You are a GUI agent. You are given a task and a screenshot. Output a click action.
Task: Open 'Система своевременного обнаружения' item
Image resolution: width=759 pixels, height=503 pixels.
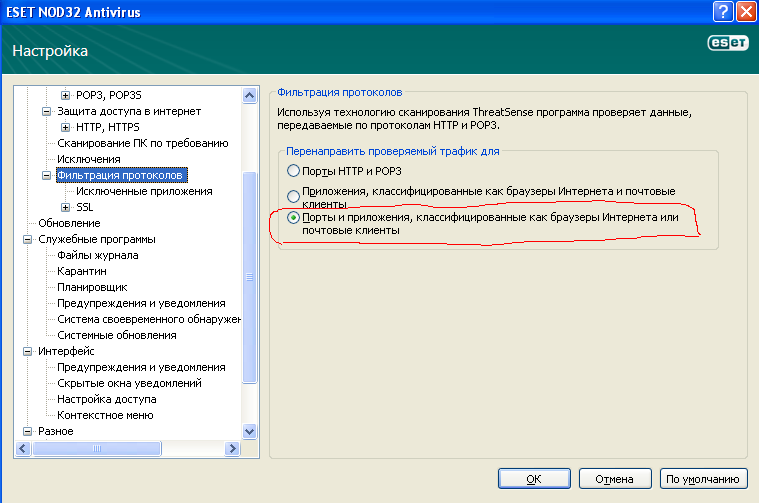click(x=149, y=319)
